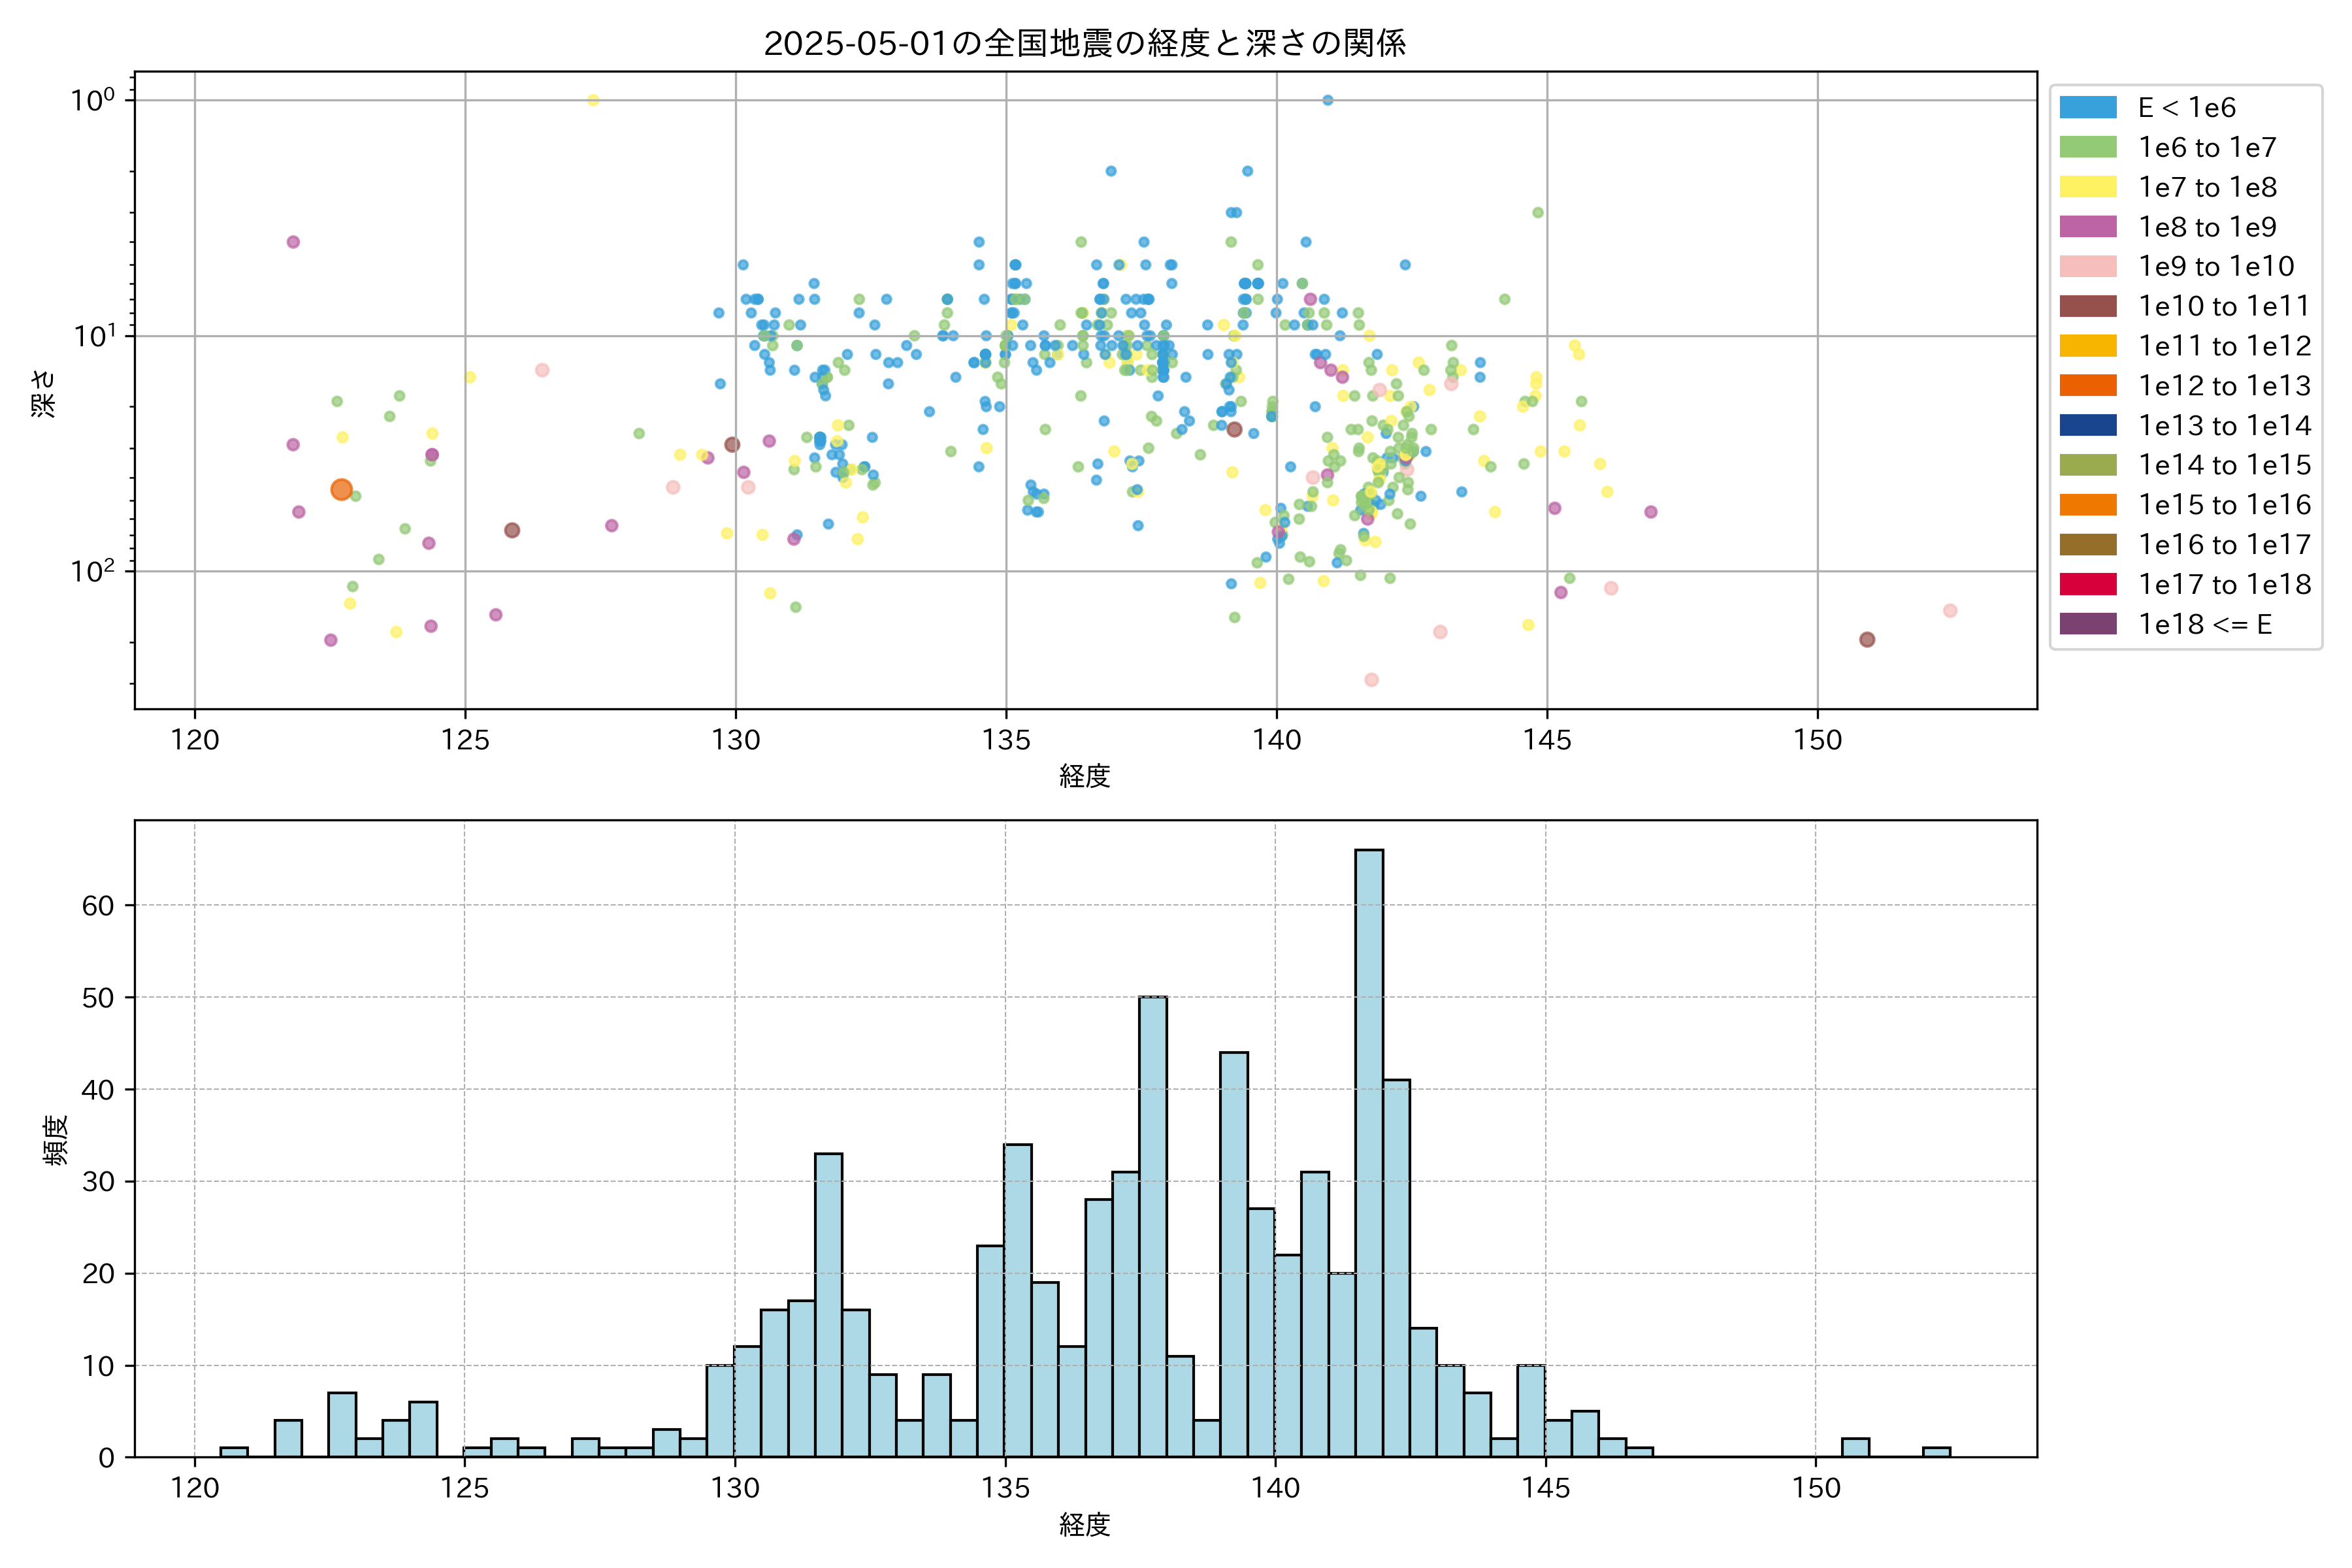Screen dimensions: 2352x1568
Task: Click the pink scatter point past longitude 152
Action: point(1950,611)
